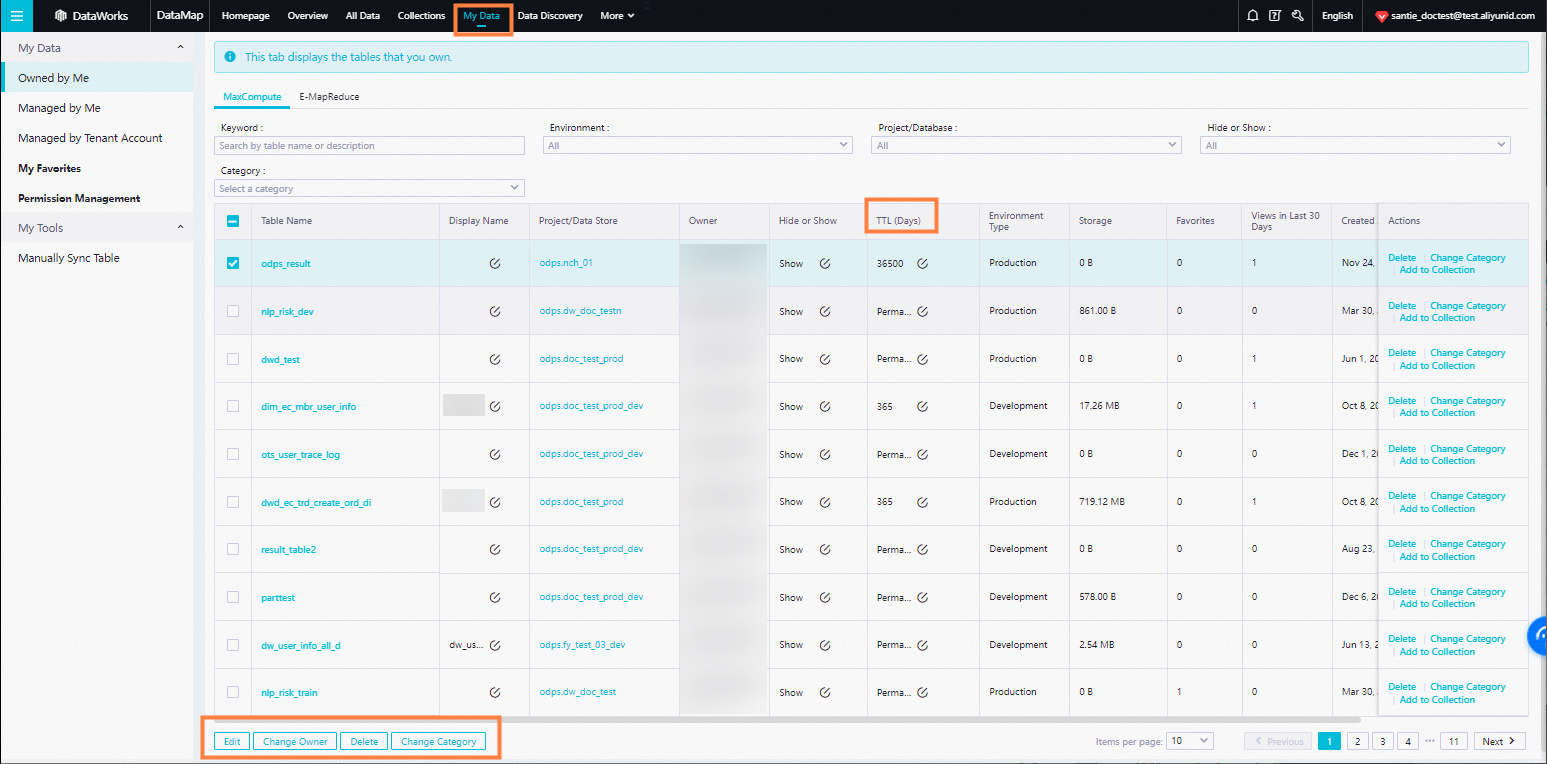Edit TTL for nlp_risk_dev row
Viewport: 1547px width, 764px height.
(923, 311)
